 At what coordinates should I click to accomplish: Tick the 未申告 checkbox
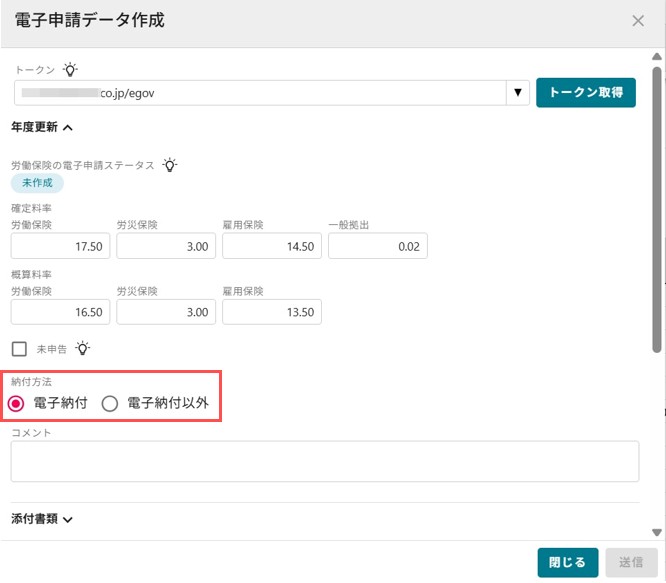point(19,349)
